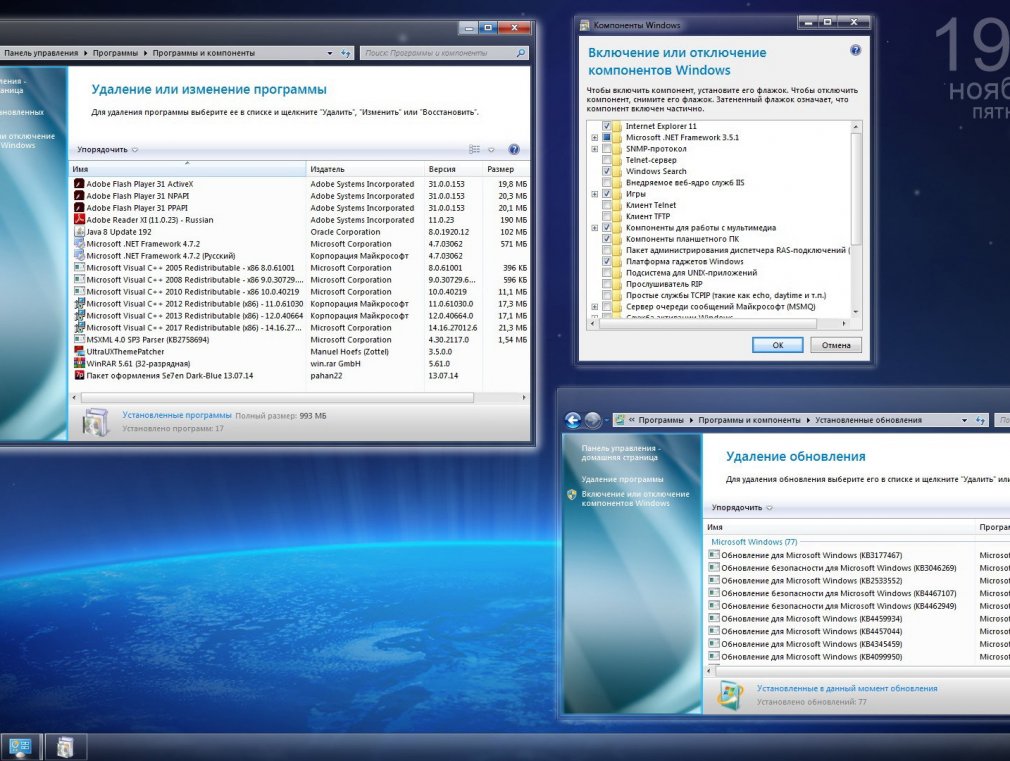Click the Programs and Features taskbar button
The height and width of the screenshot is (761, 1010).
tap(65, 747)
